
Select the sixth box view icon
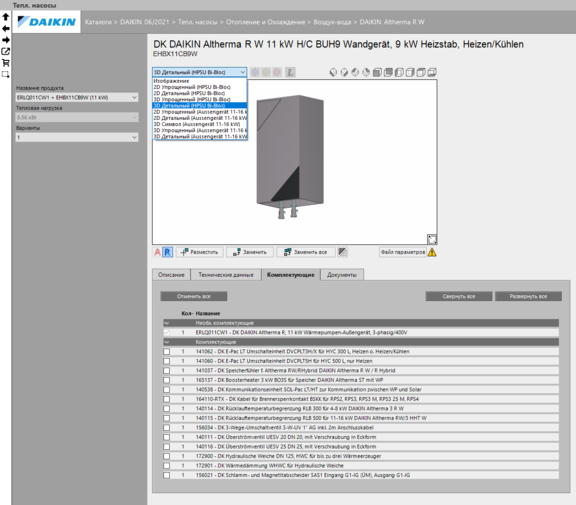coord(388,72)
